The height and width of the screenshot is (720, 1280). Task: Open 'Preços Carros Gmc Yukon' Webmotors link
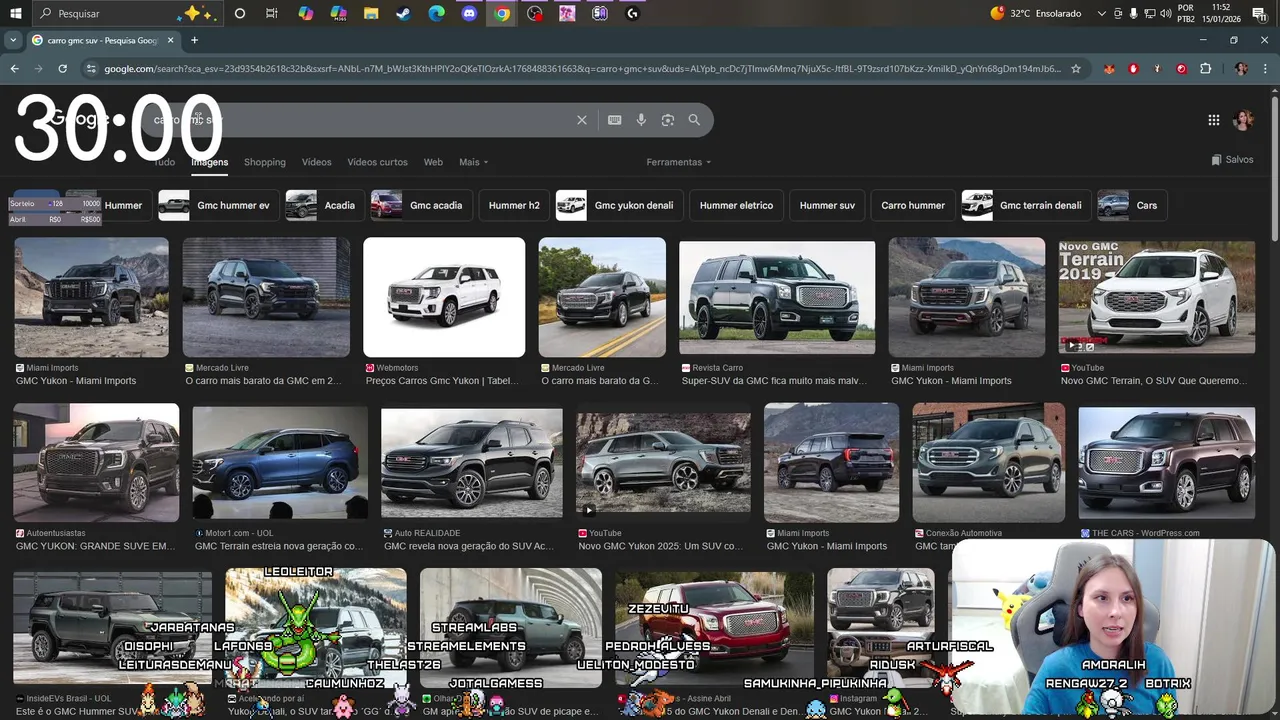pos(442,381)
